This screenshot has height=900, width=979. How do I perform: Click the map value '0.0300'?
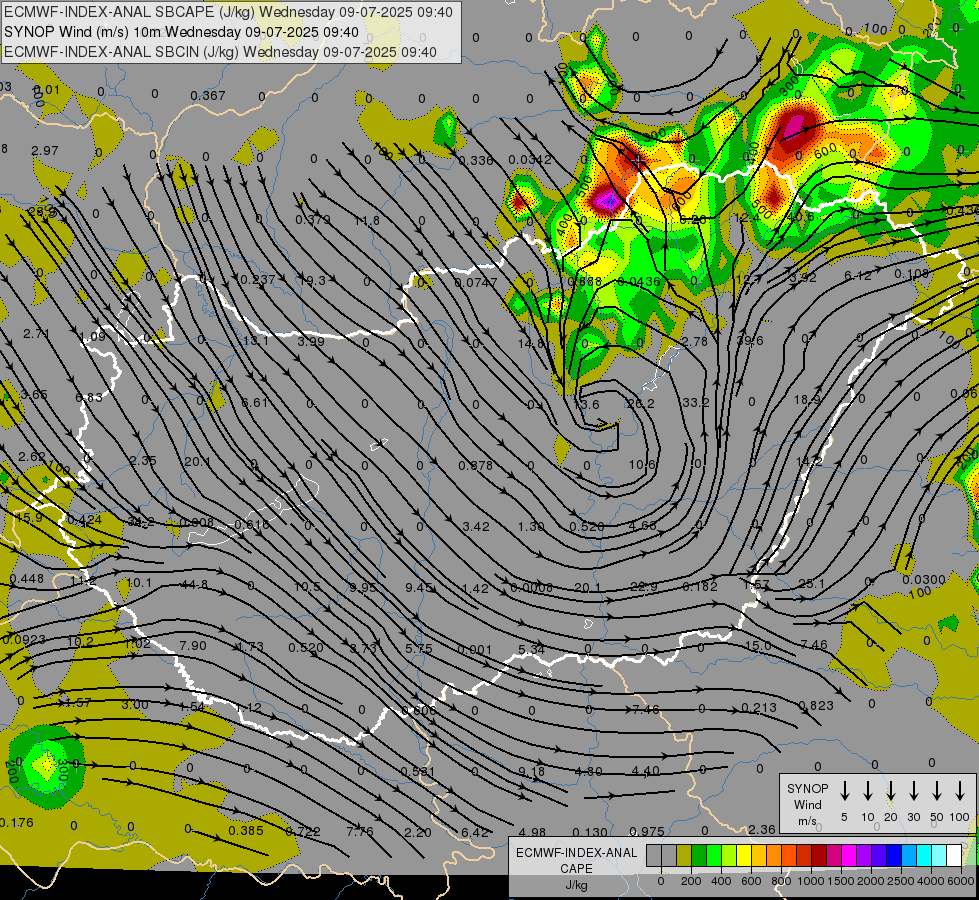[x=924, y=580]
